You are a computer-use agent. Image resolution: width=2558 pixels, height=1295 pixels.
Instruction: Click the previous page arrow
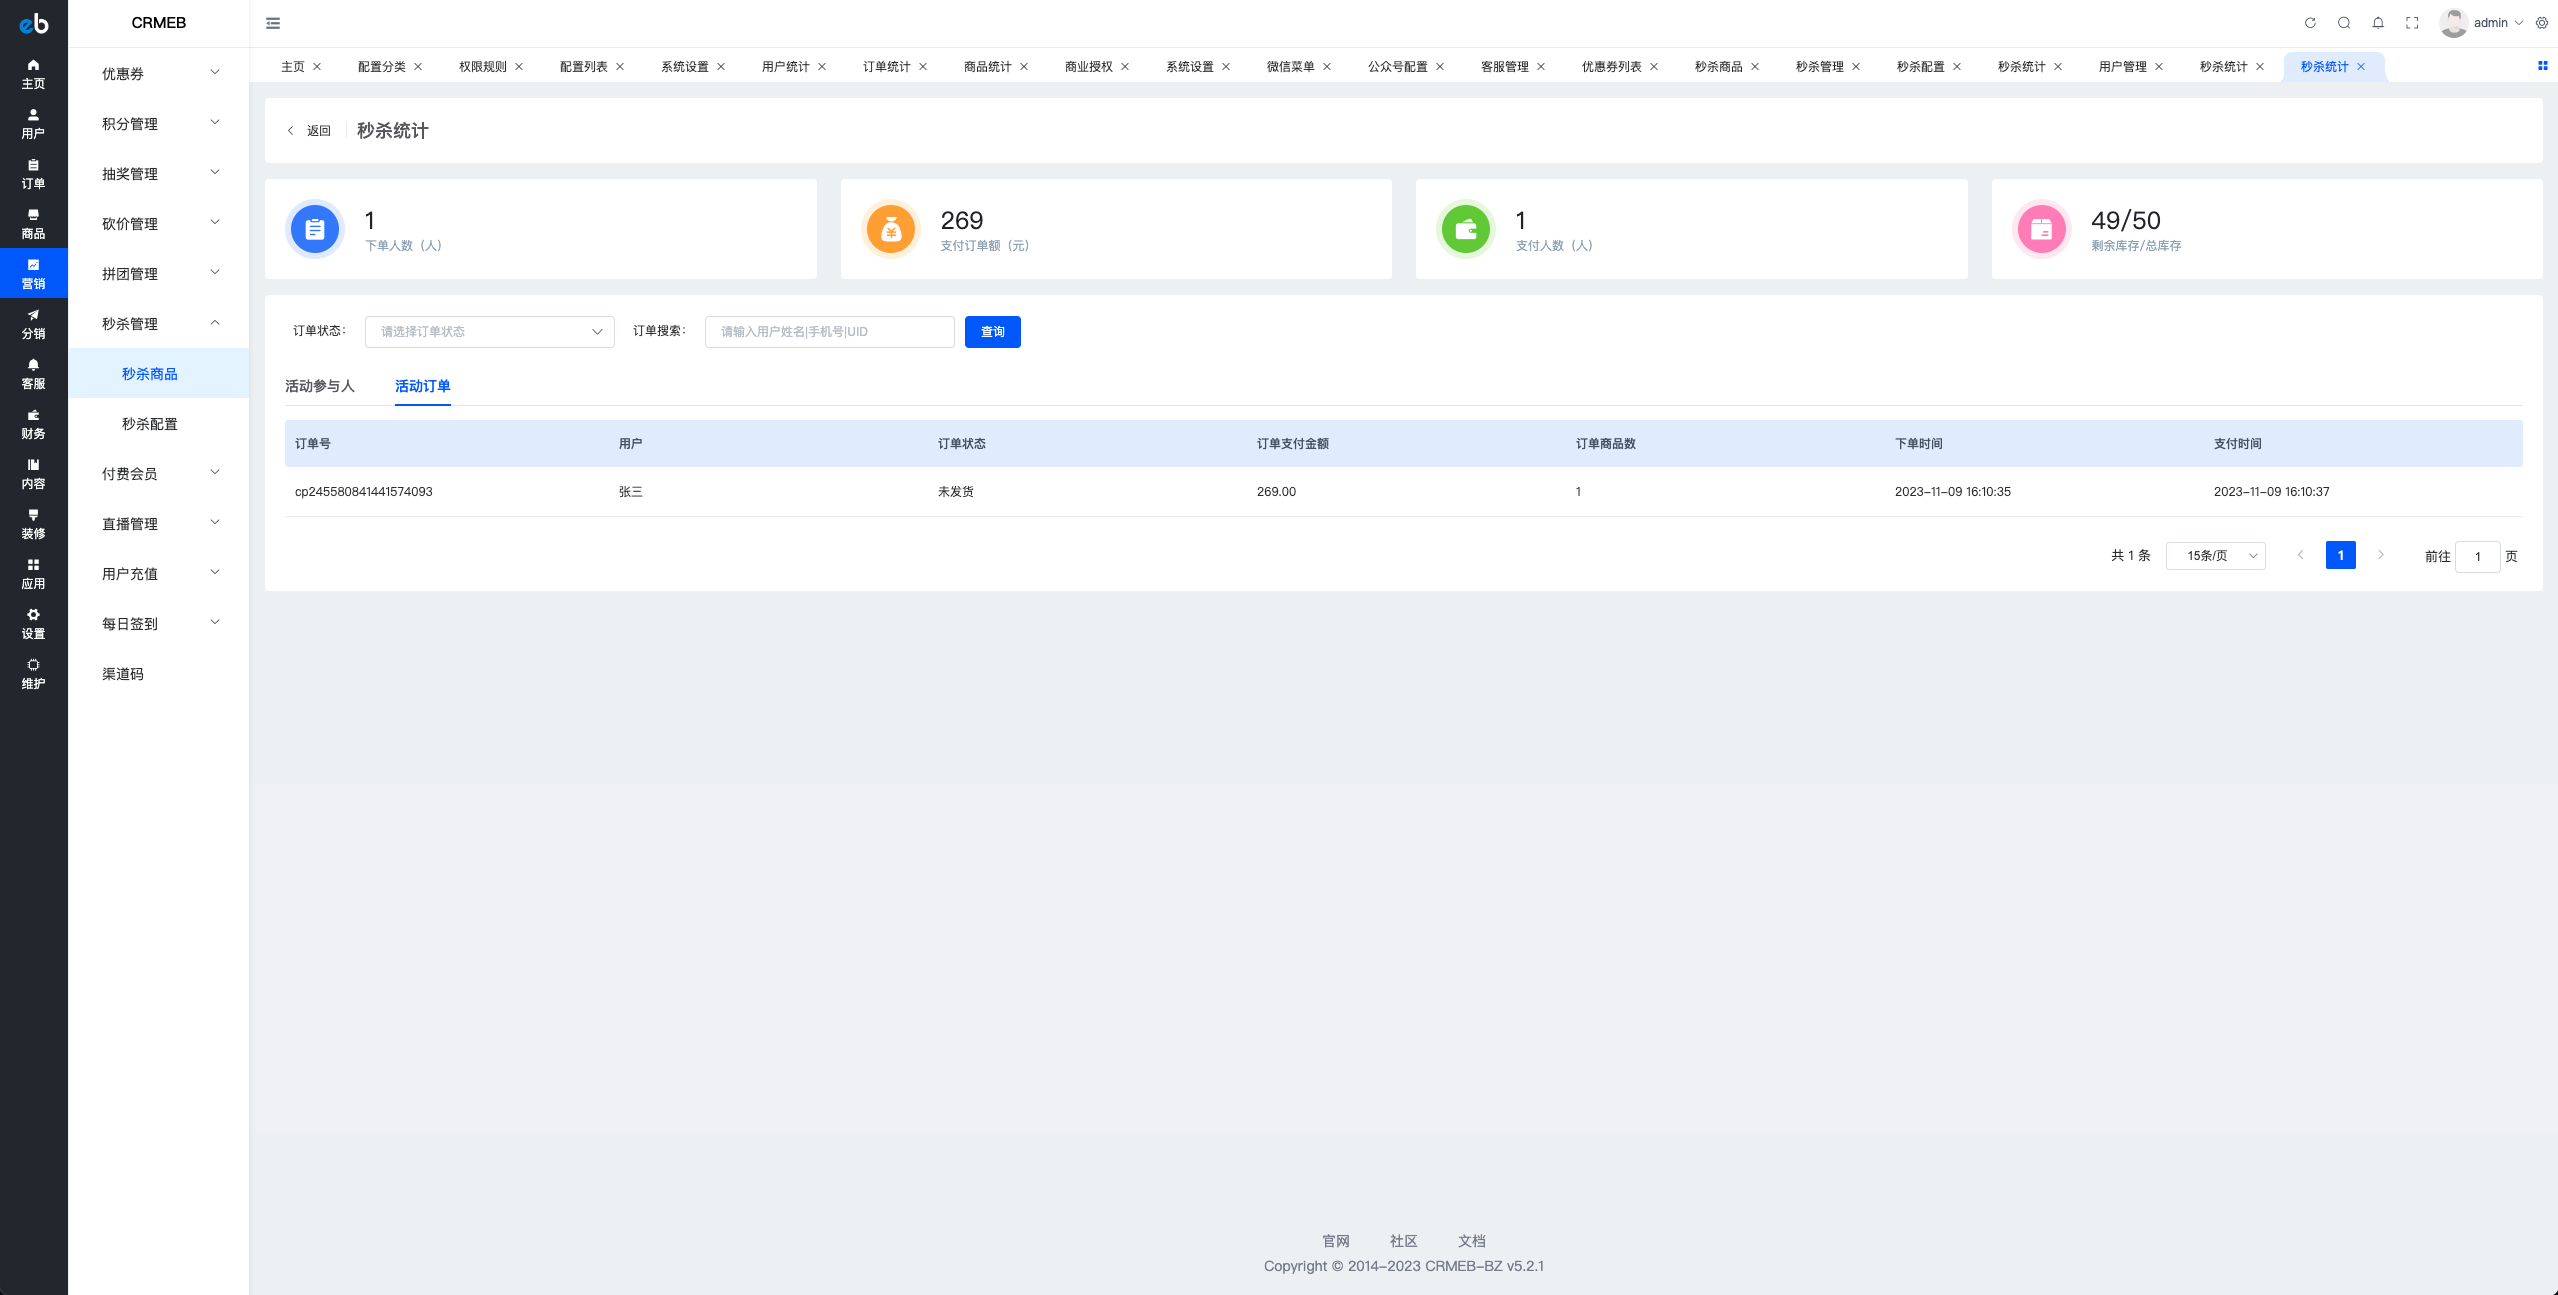2300,555
